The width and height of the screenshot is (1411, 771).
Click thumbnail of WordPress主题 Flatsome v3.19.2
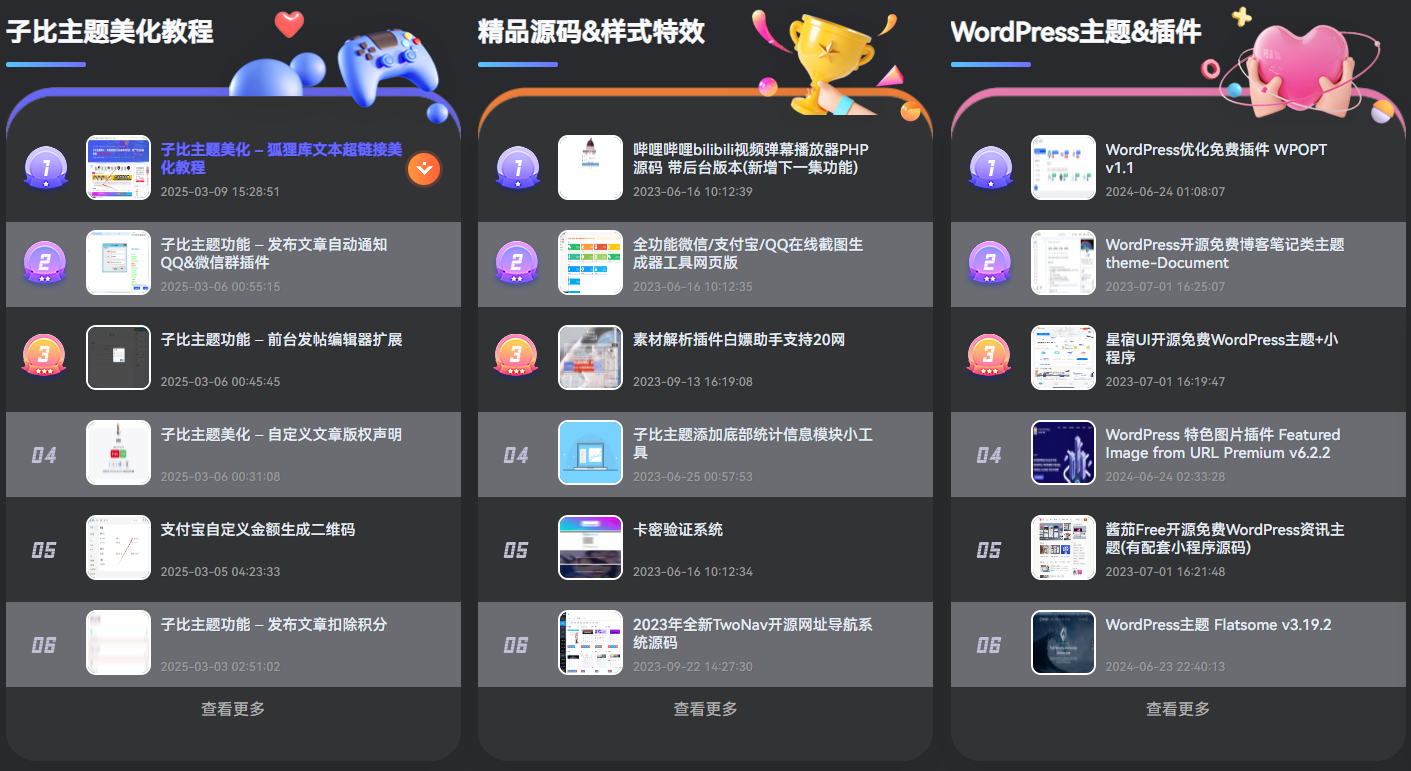tap(1063, 642)
